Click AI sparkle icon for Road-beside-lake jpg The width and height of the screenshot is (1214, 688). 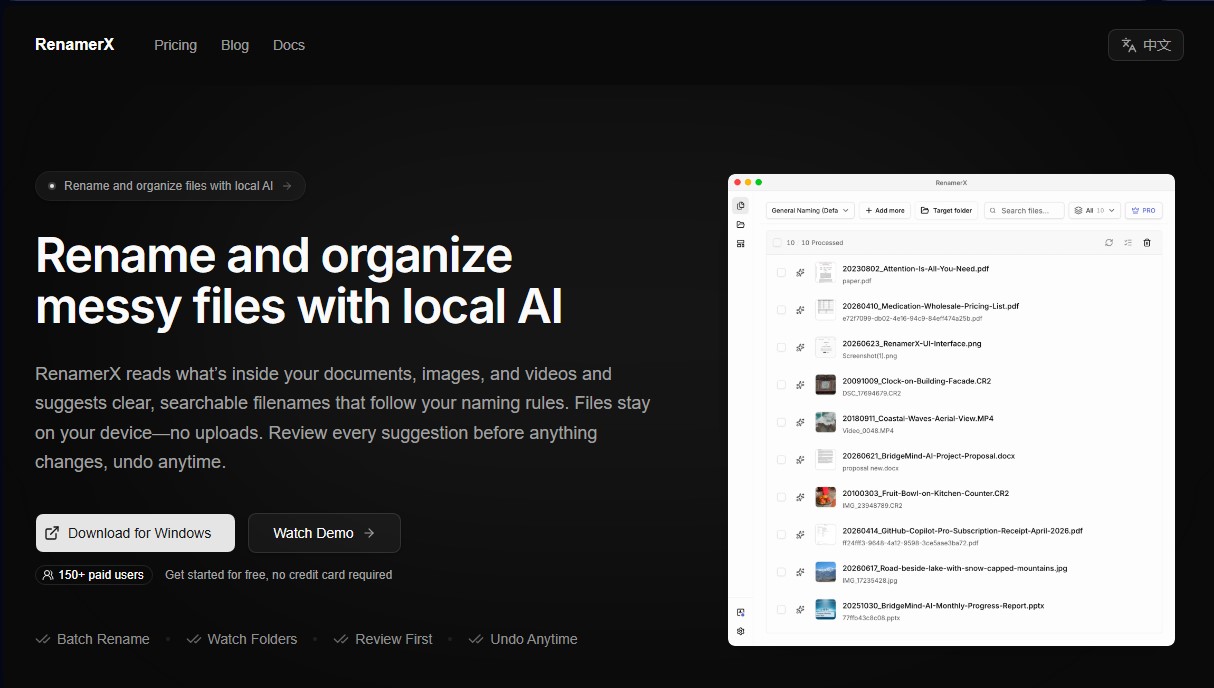click(800, 572)
